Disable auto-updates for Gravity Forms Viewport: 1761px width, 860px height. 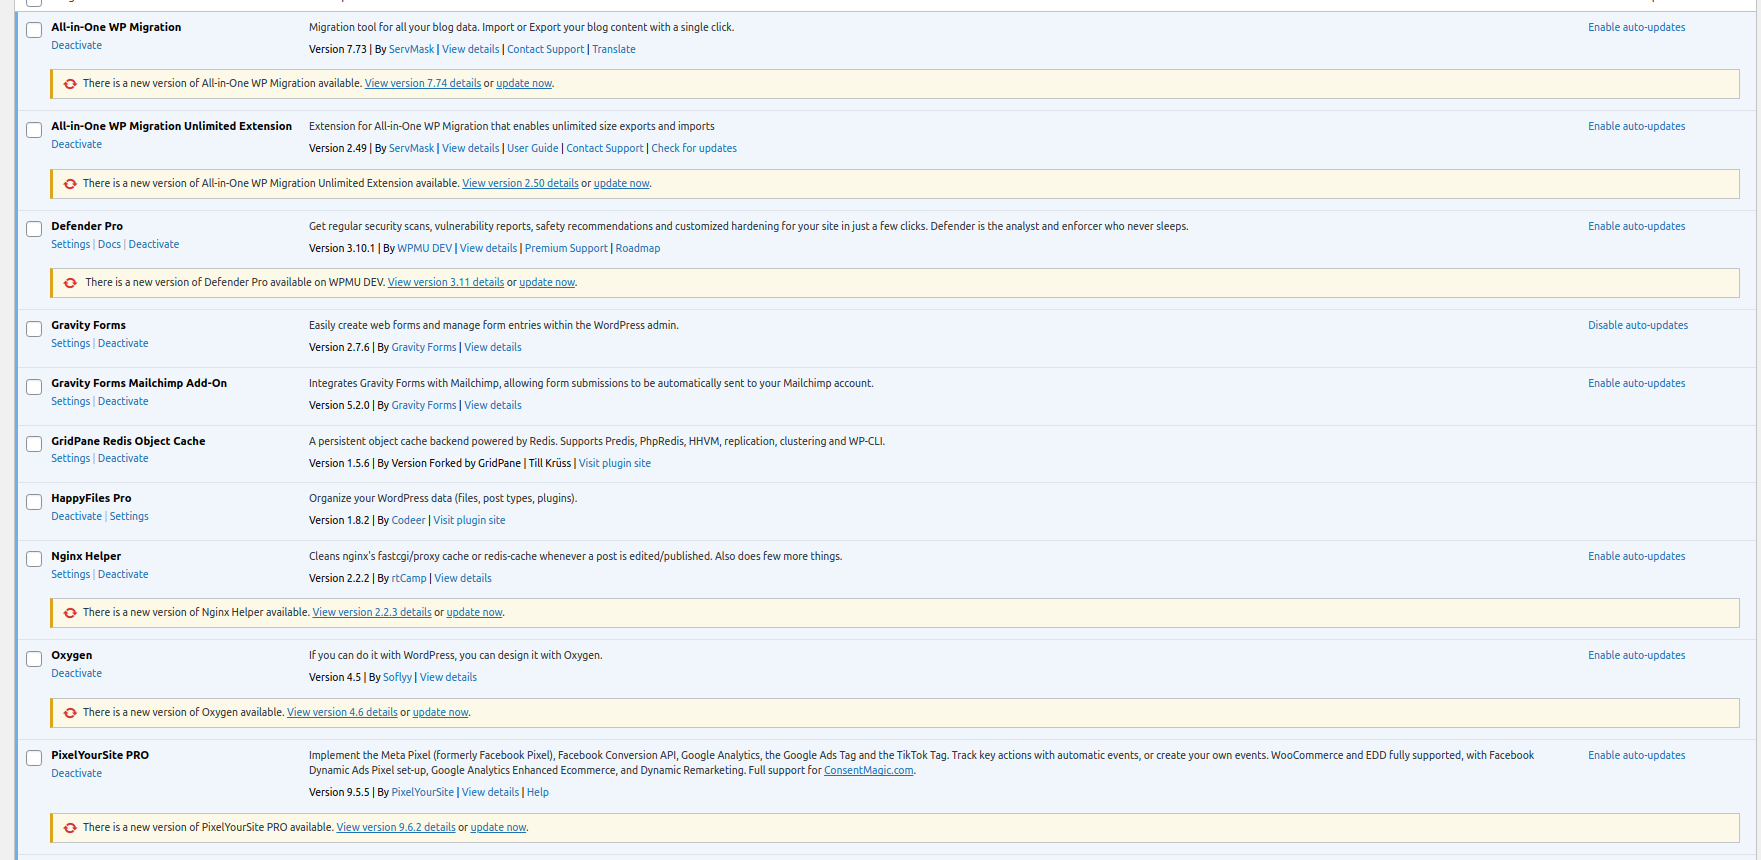tap(1637, 325)
